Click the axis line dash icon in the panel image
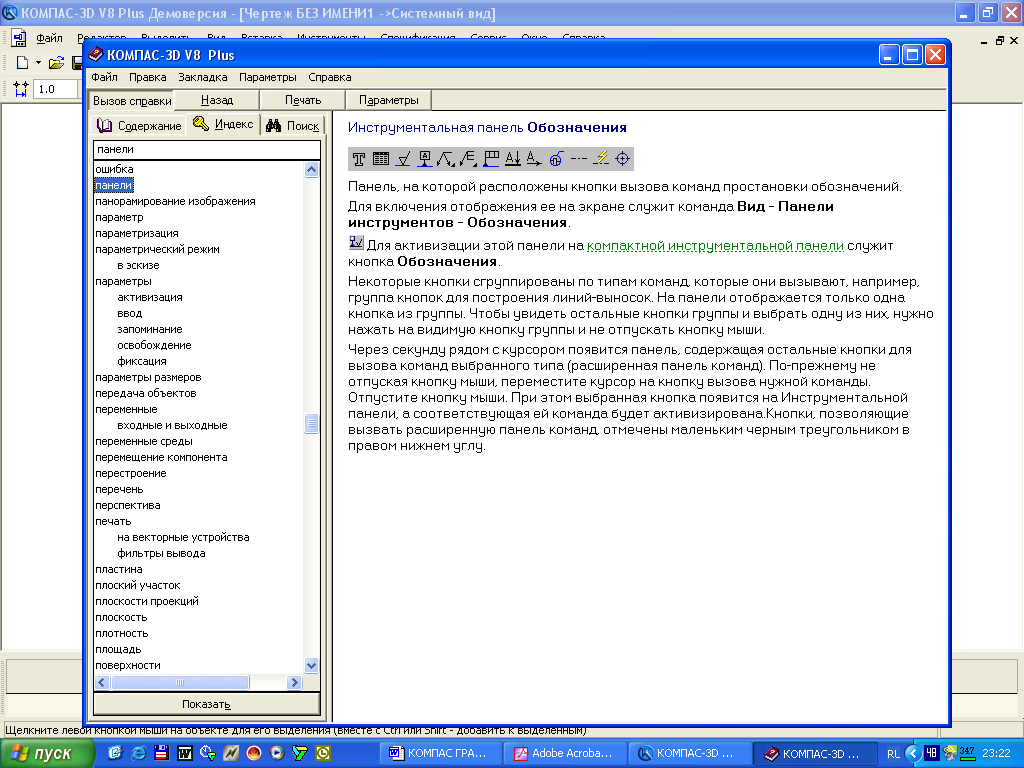The image size is (1024, 768). tap(579, 159)
